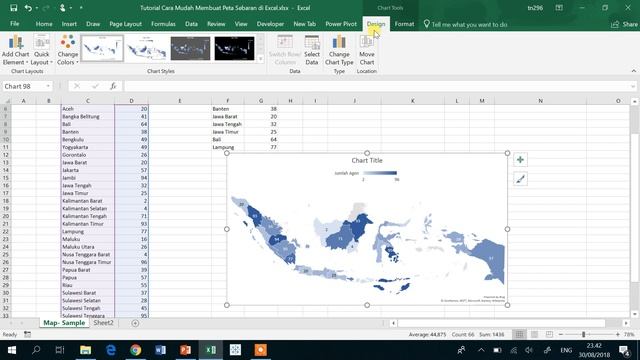The image size is (640, 360).
Task: Click Jawa Tengah in column F
Action: [x=227, y=124]
